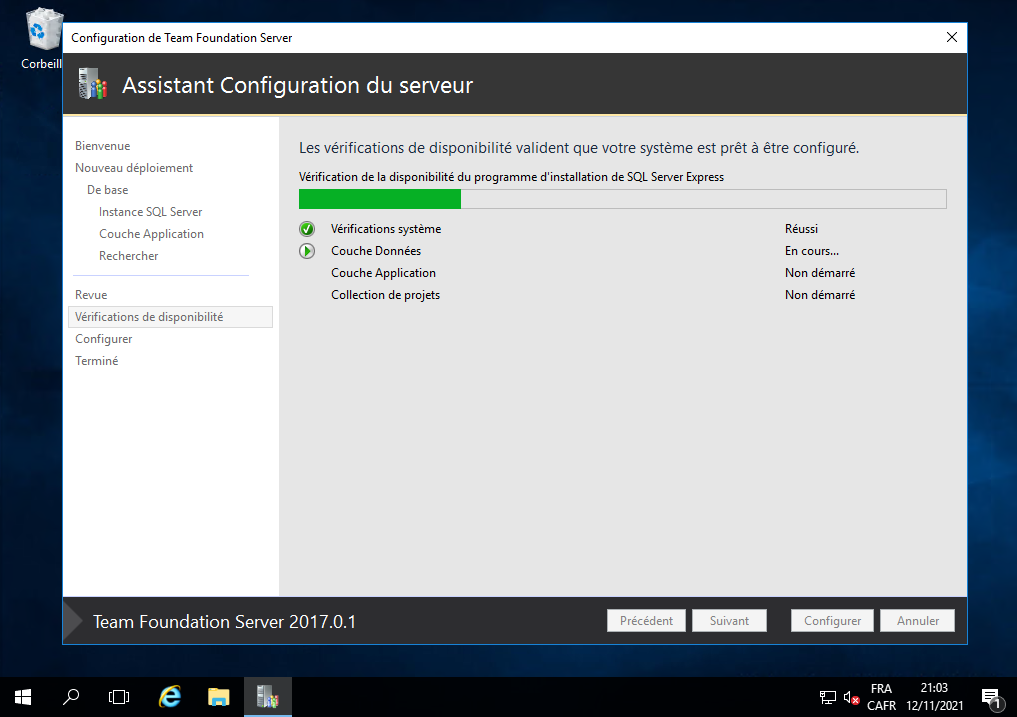Go to the Revue step in the sidebar
Image resolution: width=1017 pixels, height=717 pixels.
coord(91,295)
